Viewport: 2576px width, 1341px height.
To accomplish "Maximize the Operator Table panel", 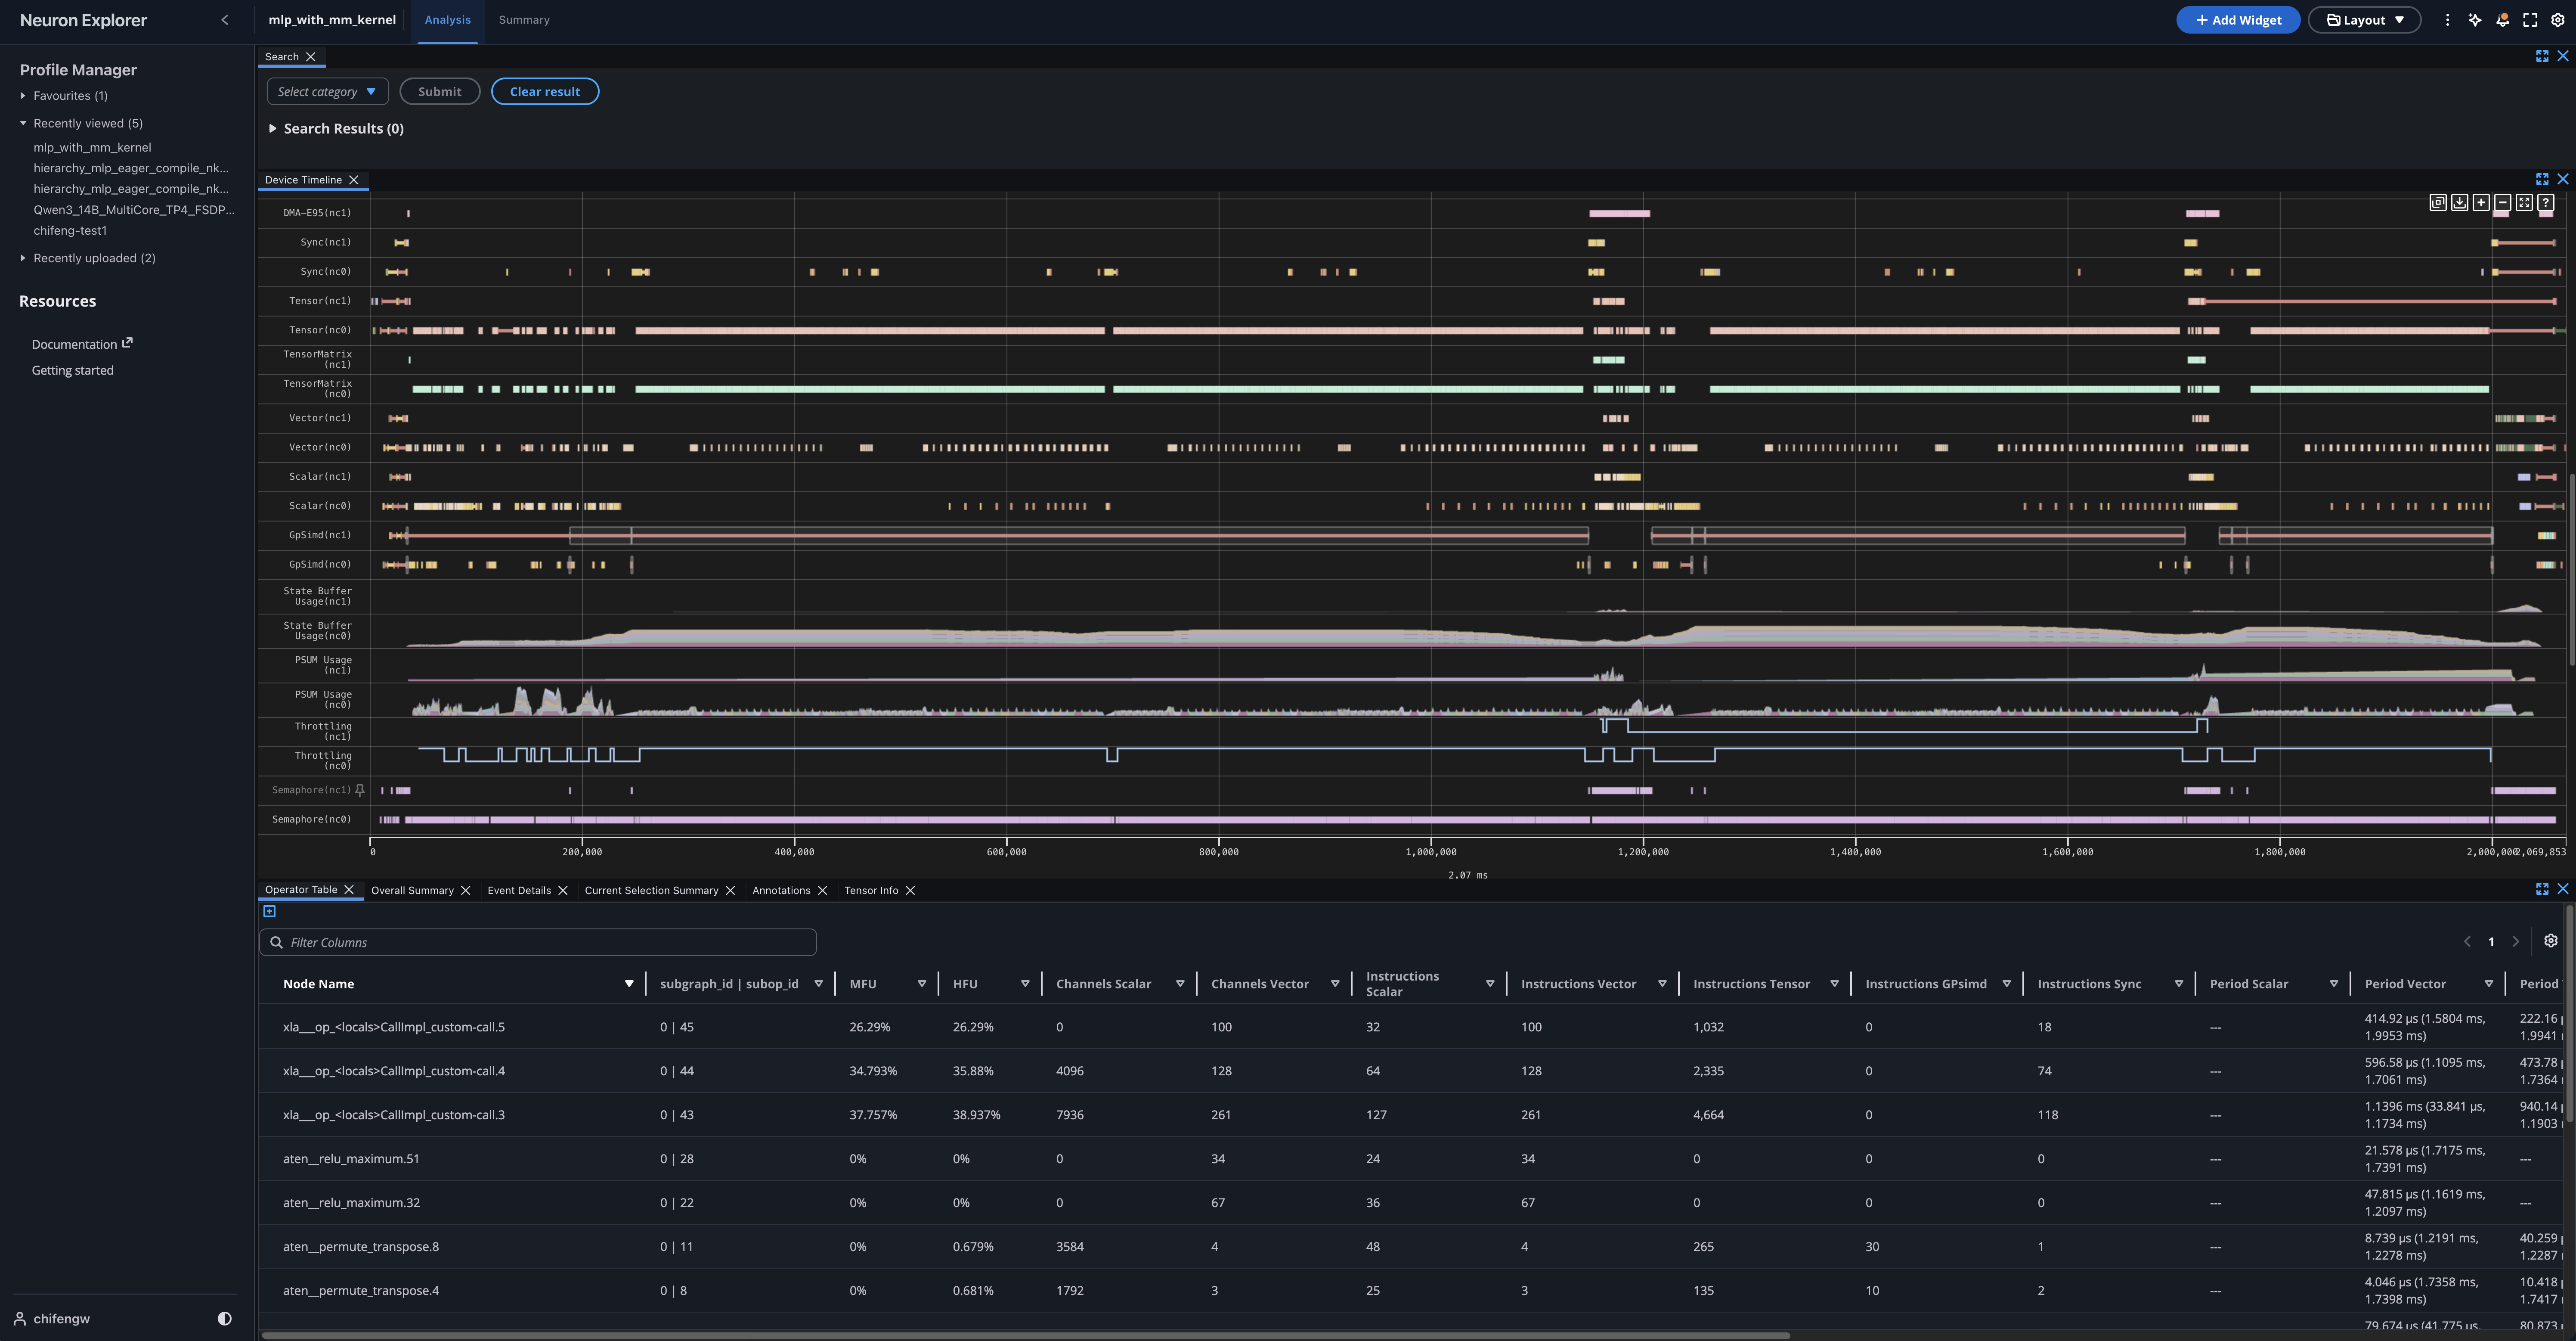I will [x=2542, y=888].
